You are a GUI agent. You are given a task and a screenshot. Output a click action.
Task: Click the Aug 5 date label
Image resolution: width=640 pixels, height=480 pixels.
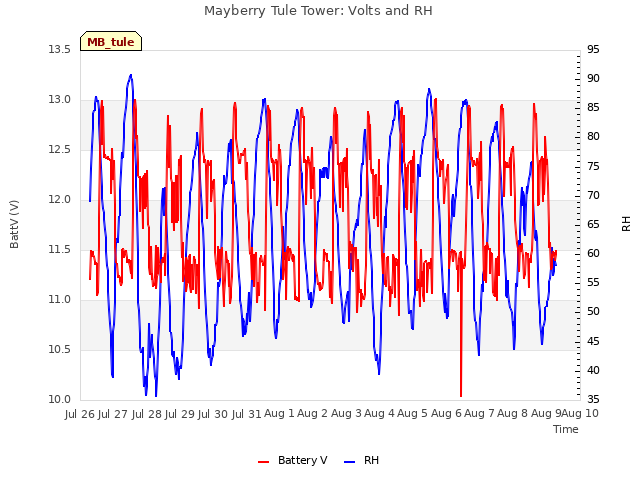tap(413, 413)
